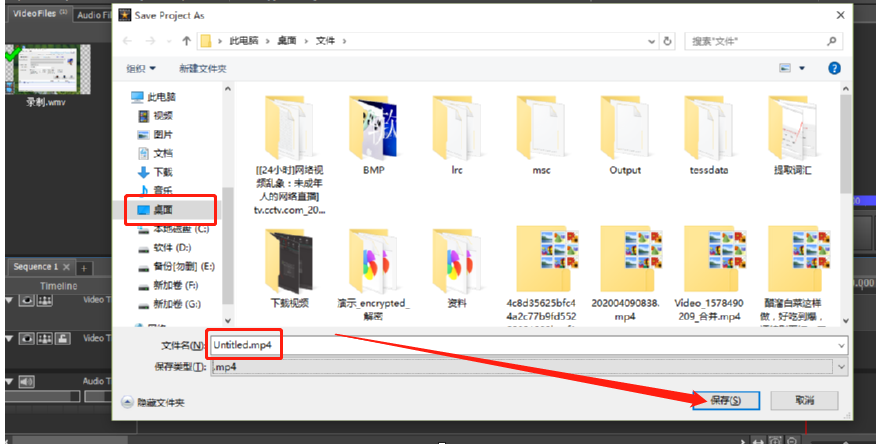Refresh the folder address bar
This screenshot has width=876, height=444.
pos(667,41)
